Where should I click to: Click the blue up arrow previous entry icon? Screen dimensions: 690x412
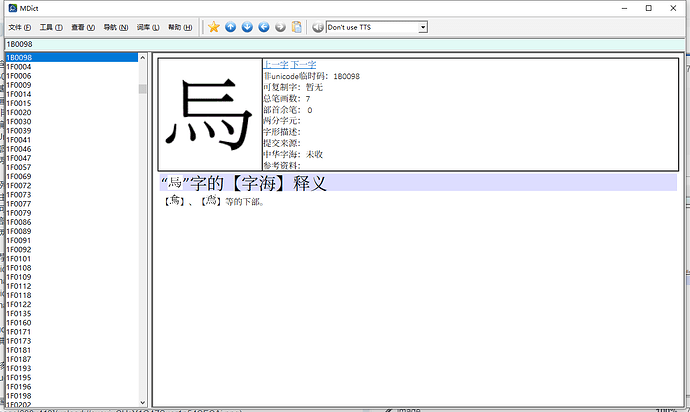(x=230, y=27)
